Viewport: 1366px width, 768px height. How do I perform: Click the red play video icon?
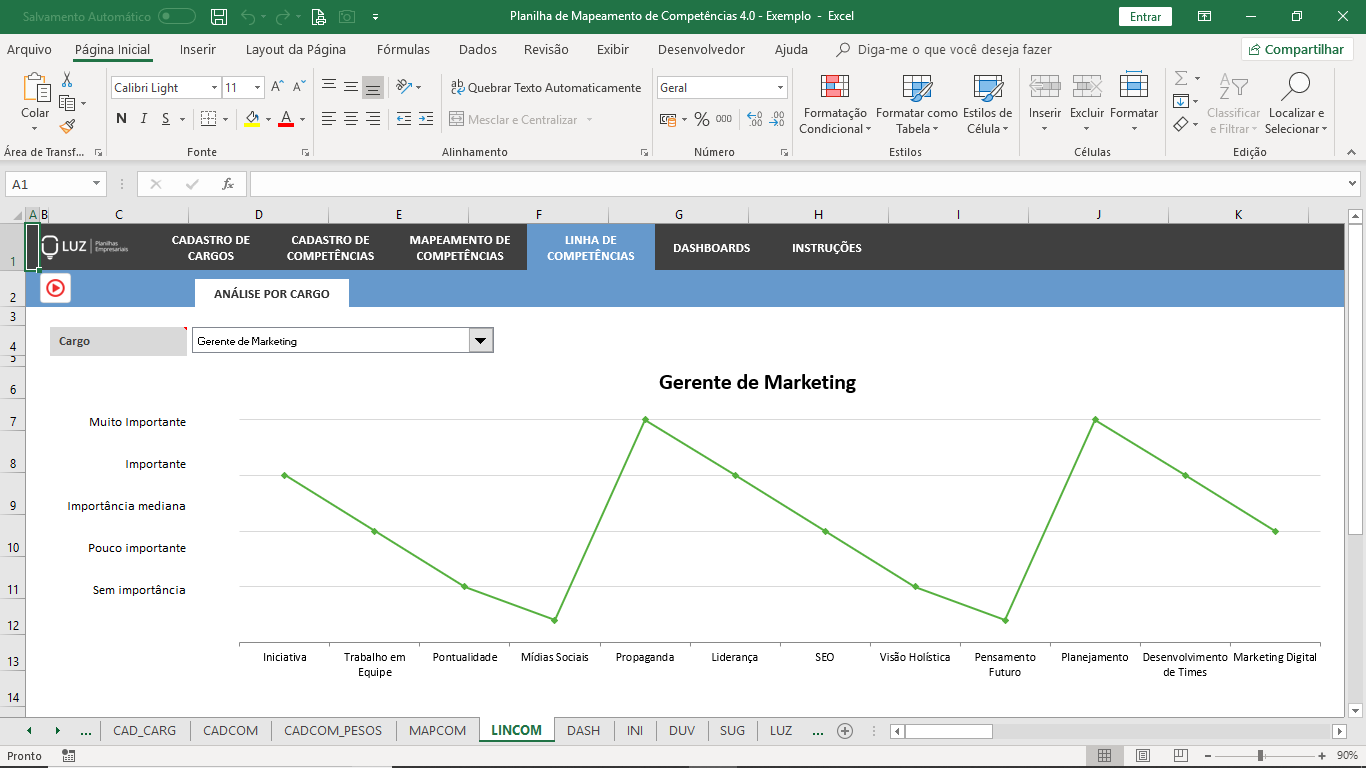[55, 288]
